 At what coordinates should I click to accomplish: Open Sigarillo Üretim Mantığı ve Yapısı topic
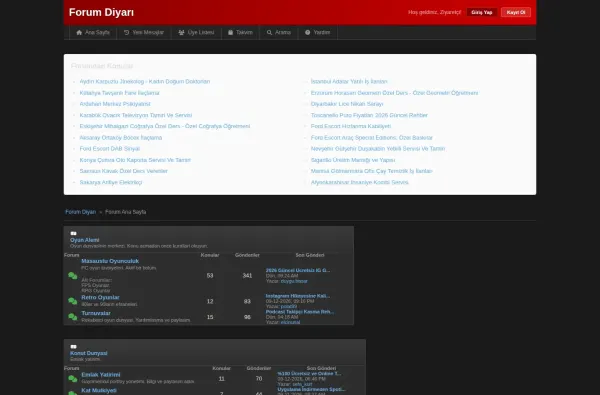pyautogui.click(x=353, y=160)
